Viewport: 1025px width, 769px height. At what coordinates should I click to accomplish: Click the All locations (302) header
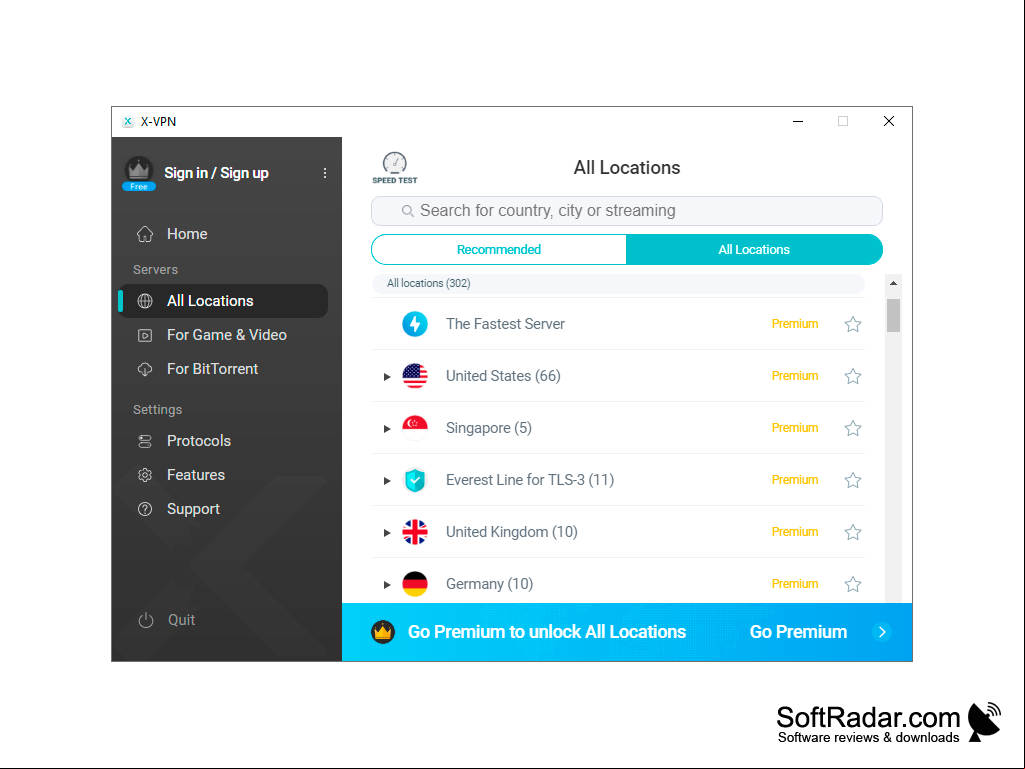[618, 283]
